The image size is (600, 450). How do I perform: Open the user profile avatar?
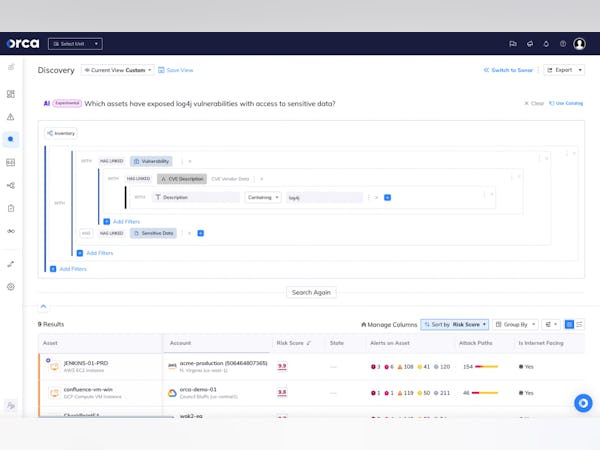[x=579, y=44]
